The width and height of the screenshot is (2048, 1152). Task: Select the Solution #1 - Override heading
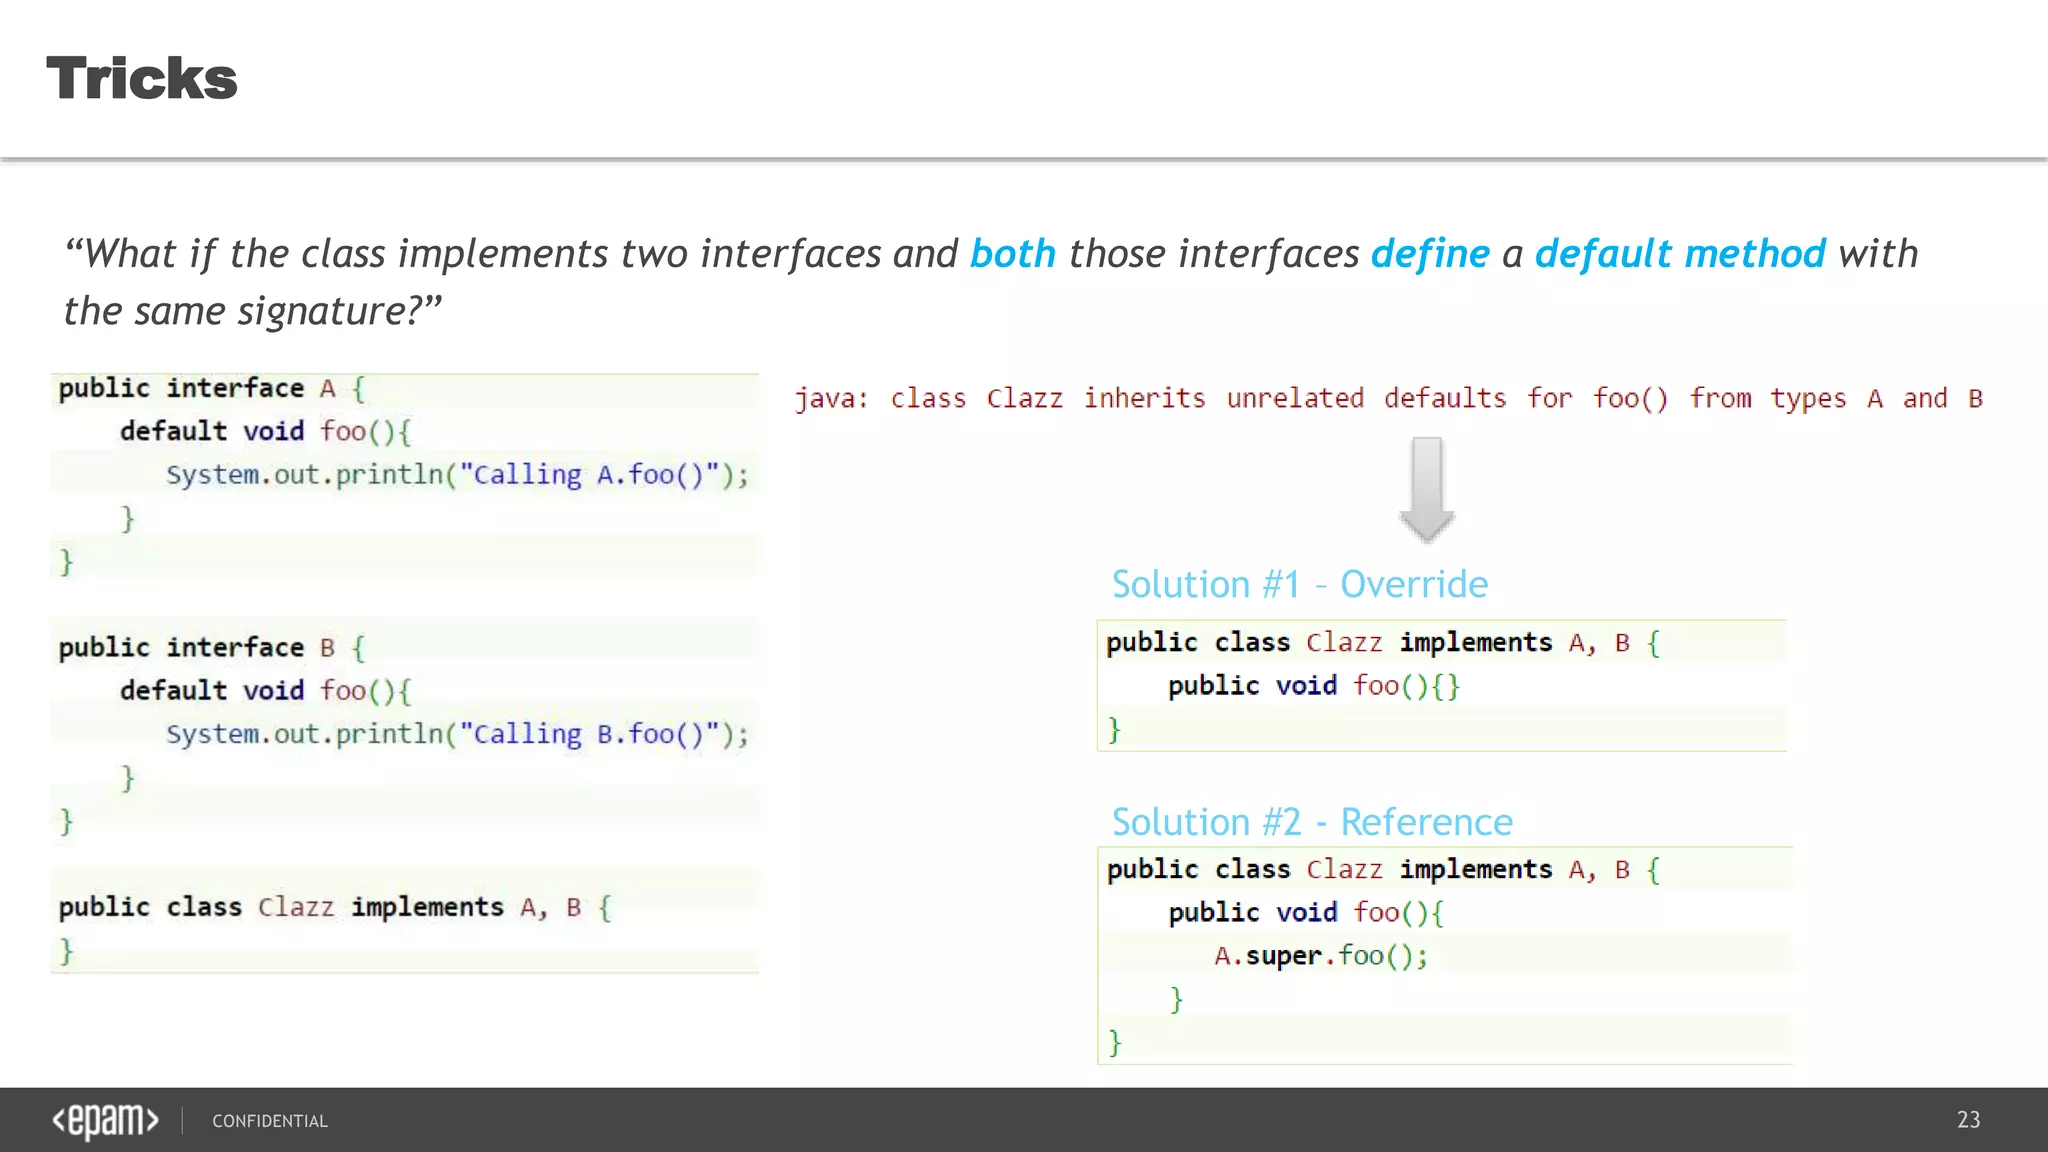coord(1299,584)
